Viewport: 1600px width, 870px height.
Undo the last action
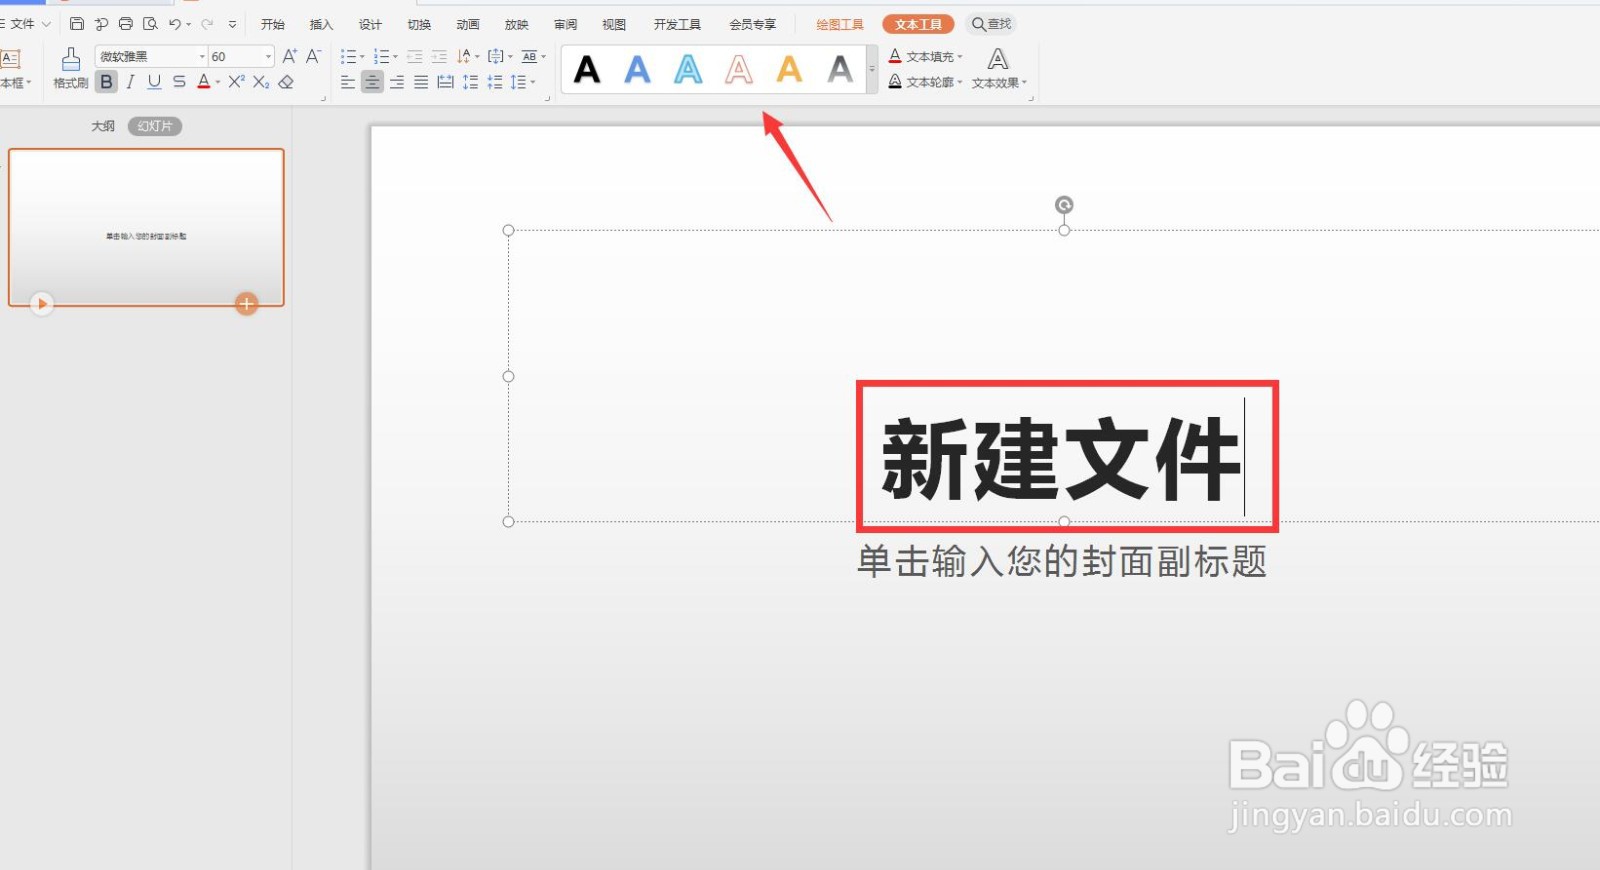pyautogui.click(x=175, y=24)
